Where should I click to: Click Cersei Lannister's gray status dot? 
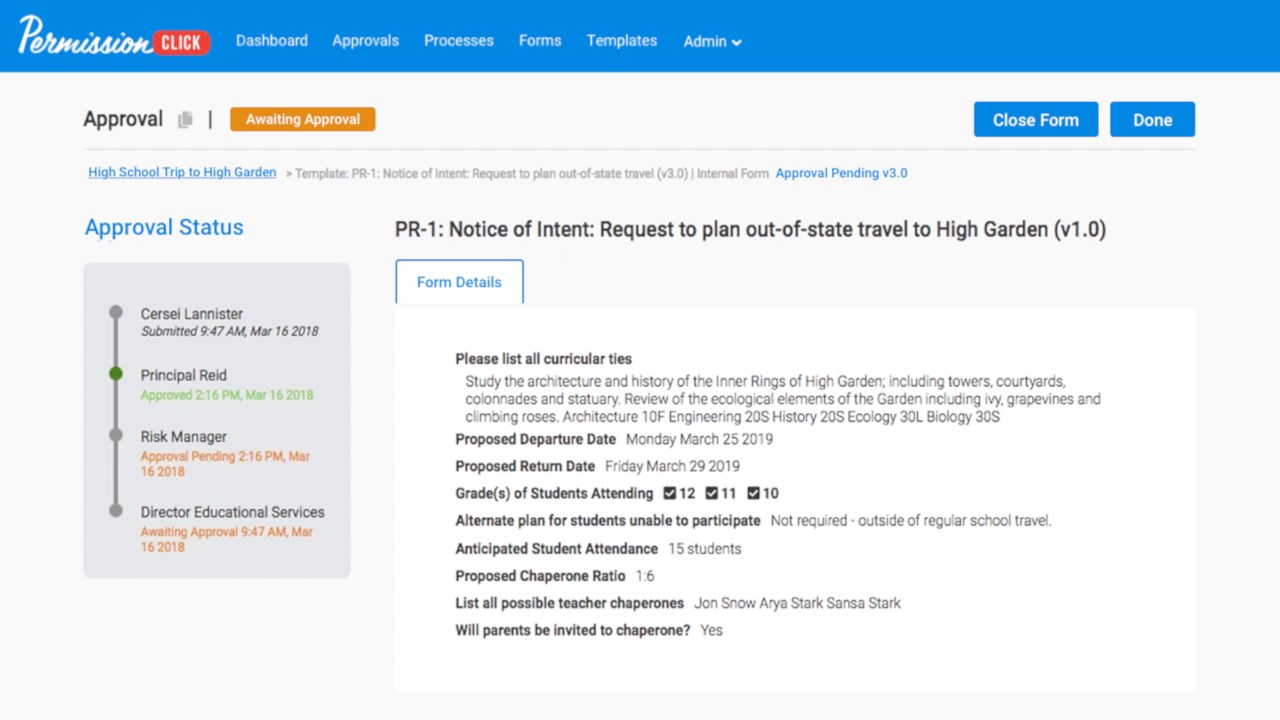point(116,313)
